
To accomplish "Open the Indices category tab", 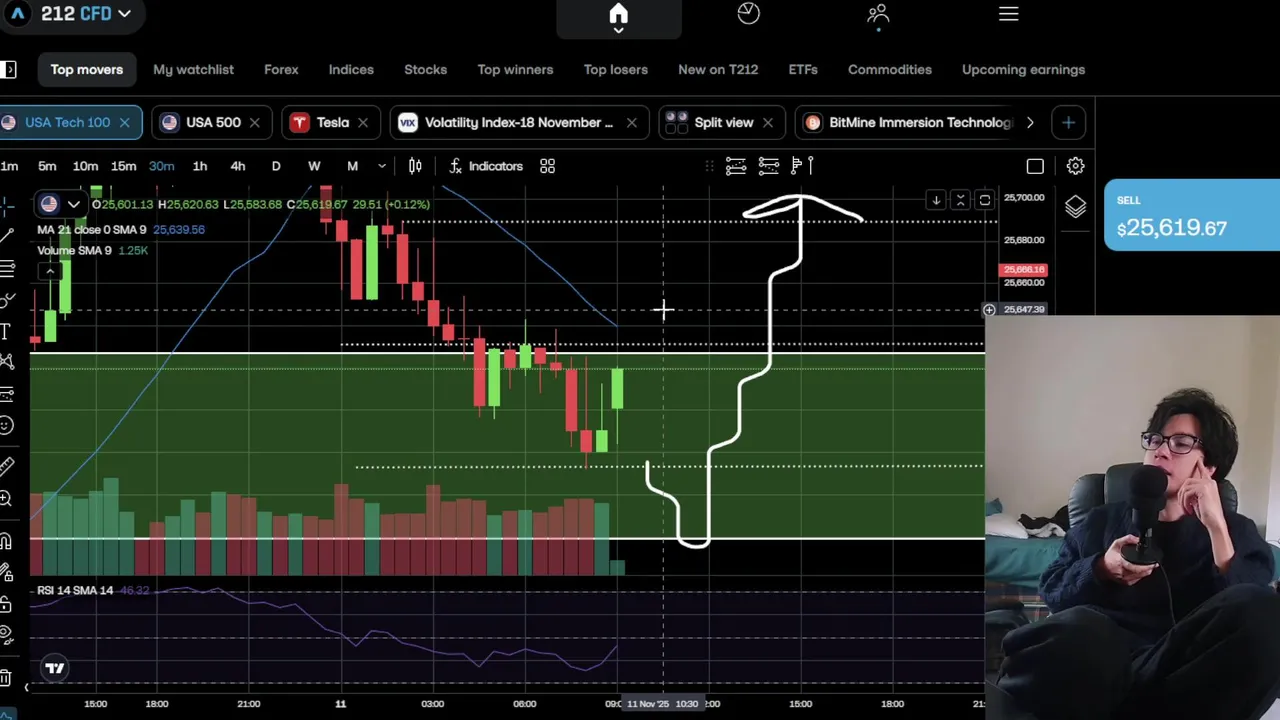I will coord(351,70).
